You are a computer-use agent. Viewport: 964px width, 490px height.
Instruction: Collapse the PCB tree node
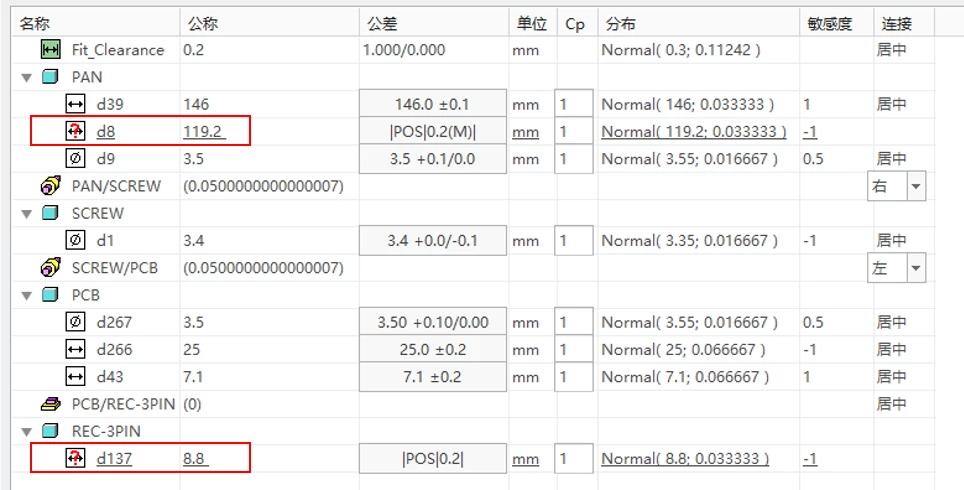(26, 296)
